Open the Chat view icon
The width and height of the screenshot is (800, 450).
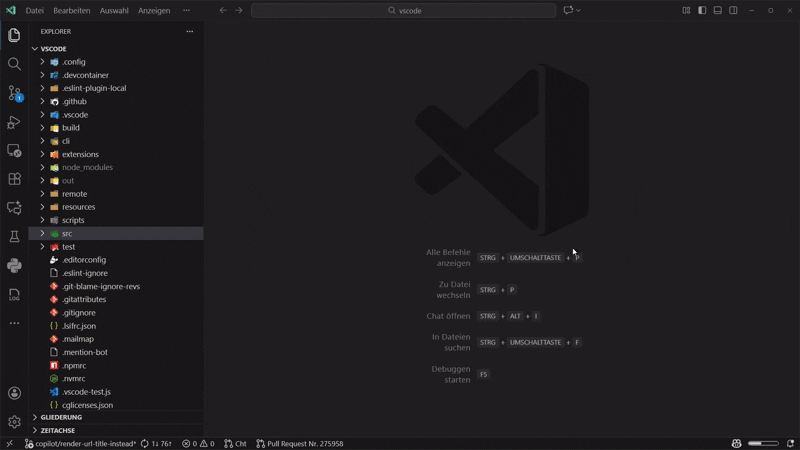(x=14, y=208)
